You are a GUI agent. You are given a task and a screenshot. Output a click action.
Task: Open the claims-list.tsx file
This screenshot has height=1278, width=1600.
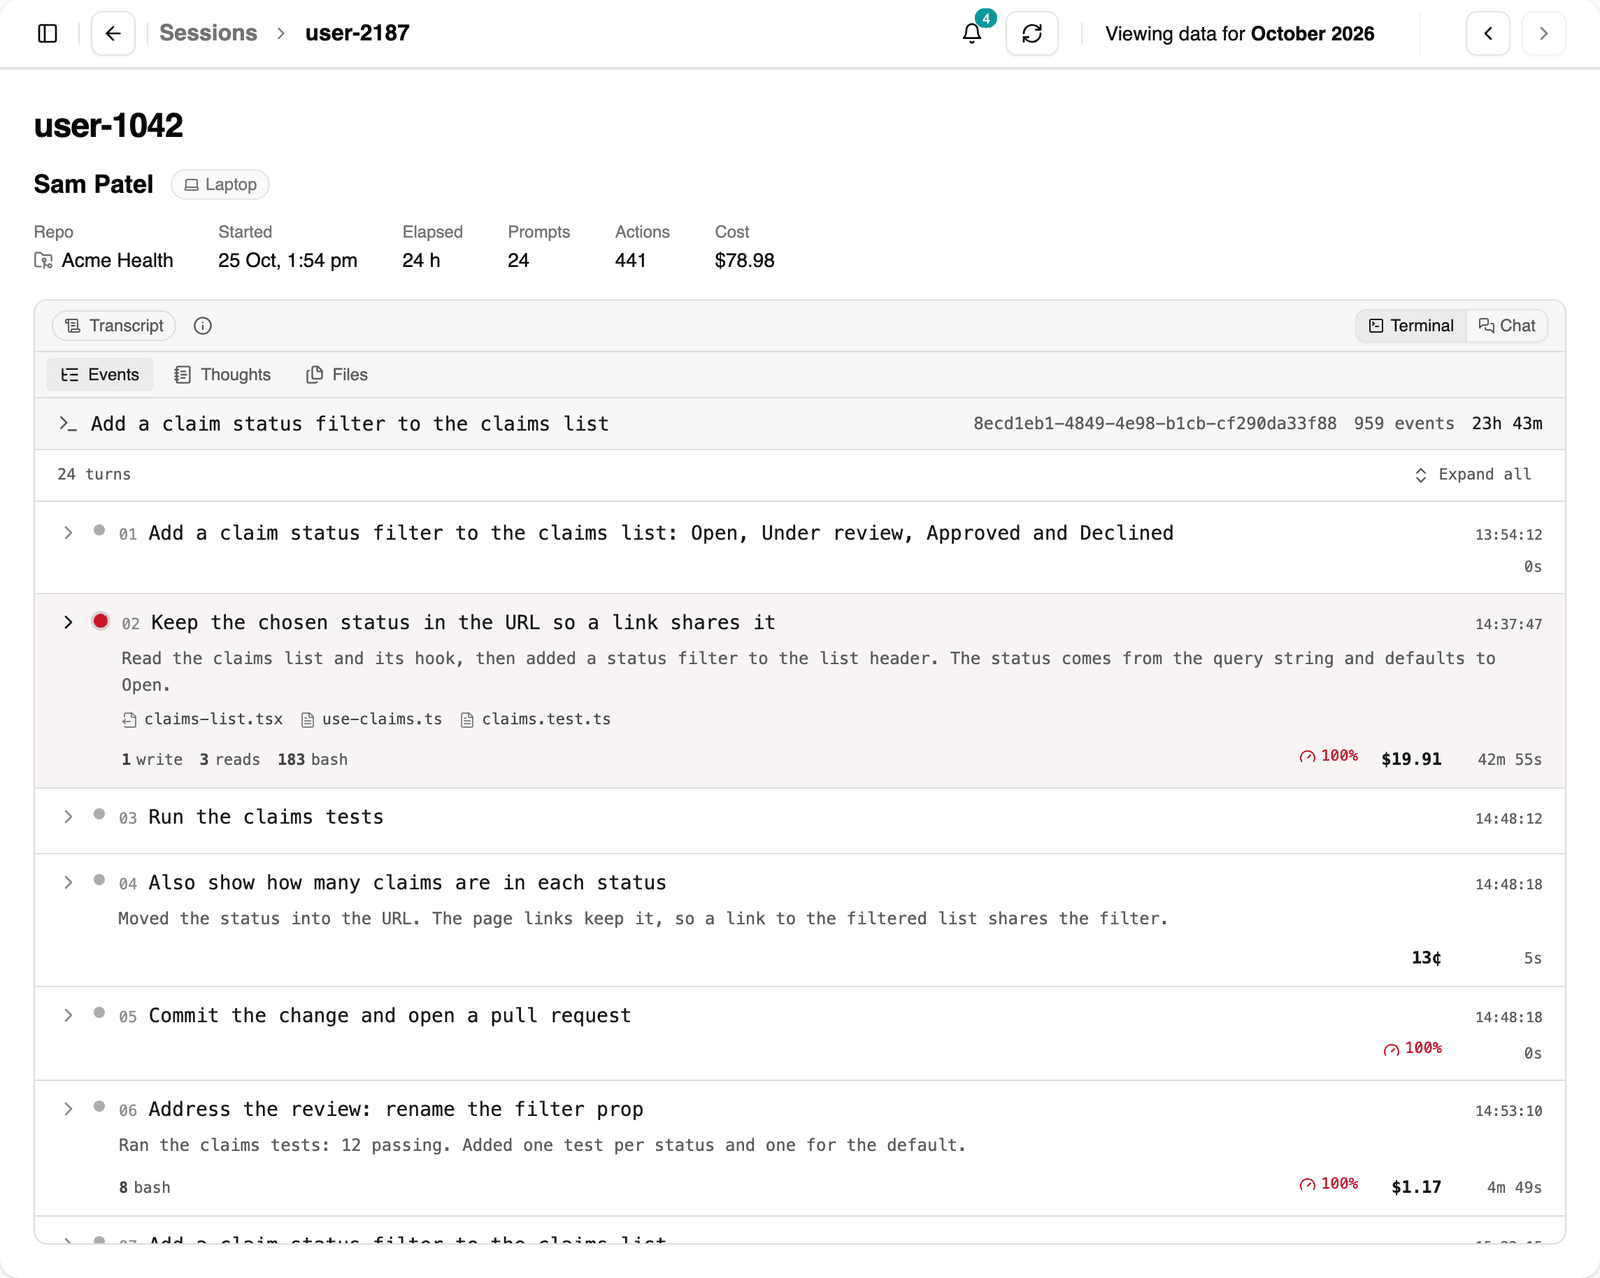point(203,719)
